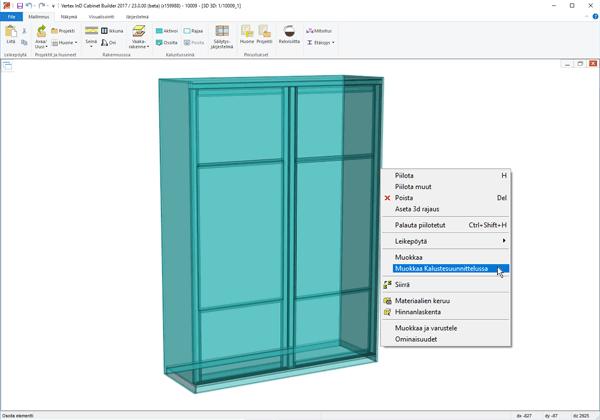Switch to the Näkymä ribbon tab

coord(68,17)
